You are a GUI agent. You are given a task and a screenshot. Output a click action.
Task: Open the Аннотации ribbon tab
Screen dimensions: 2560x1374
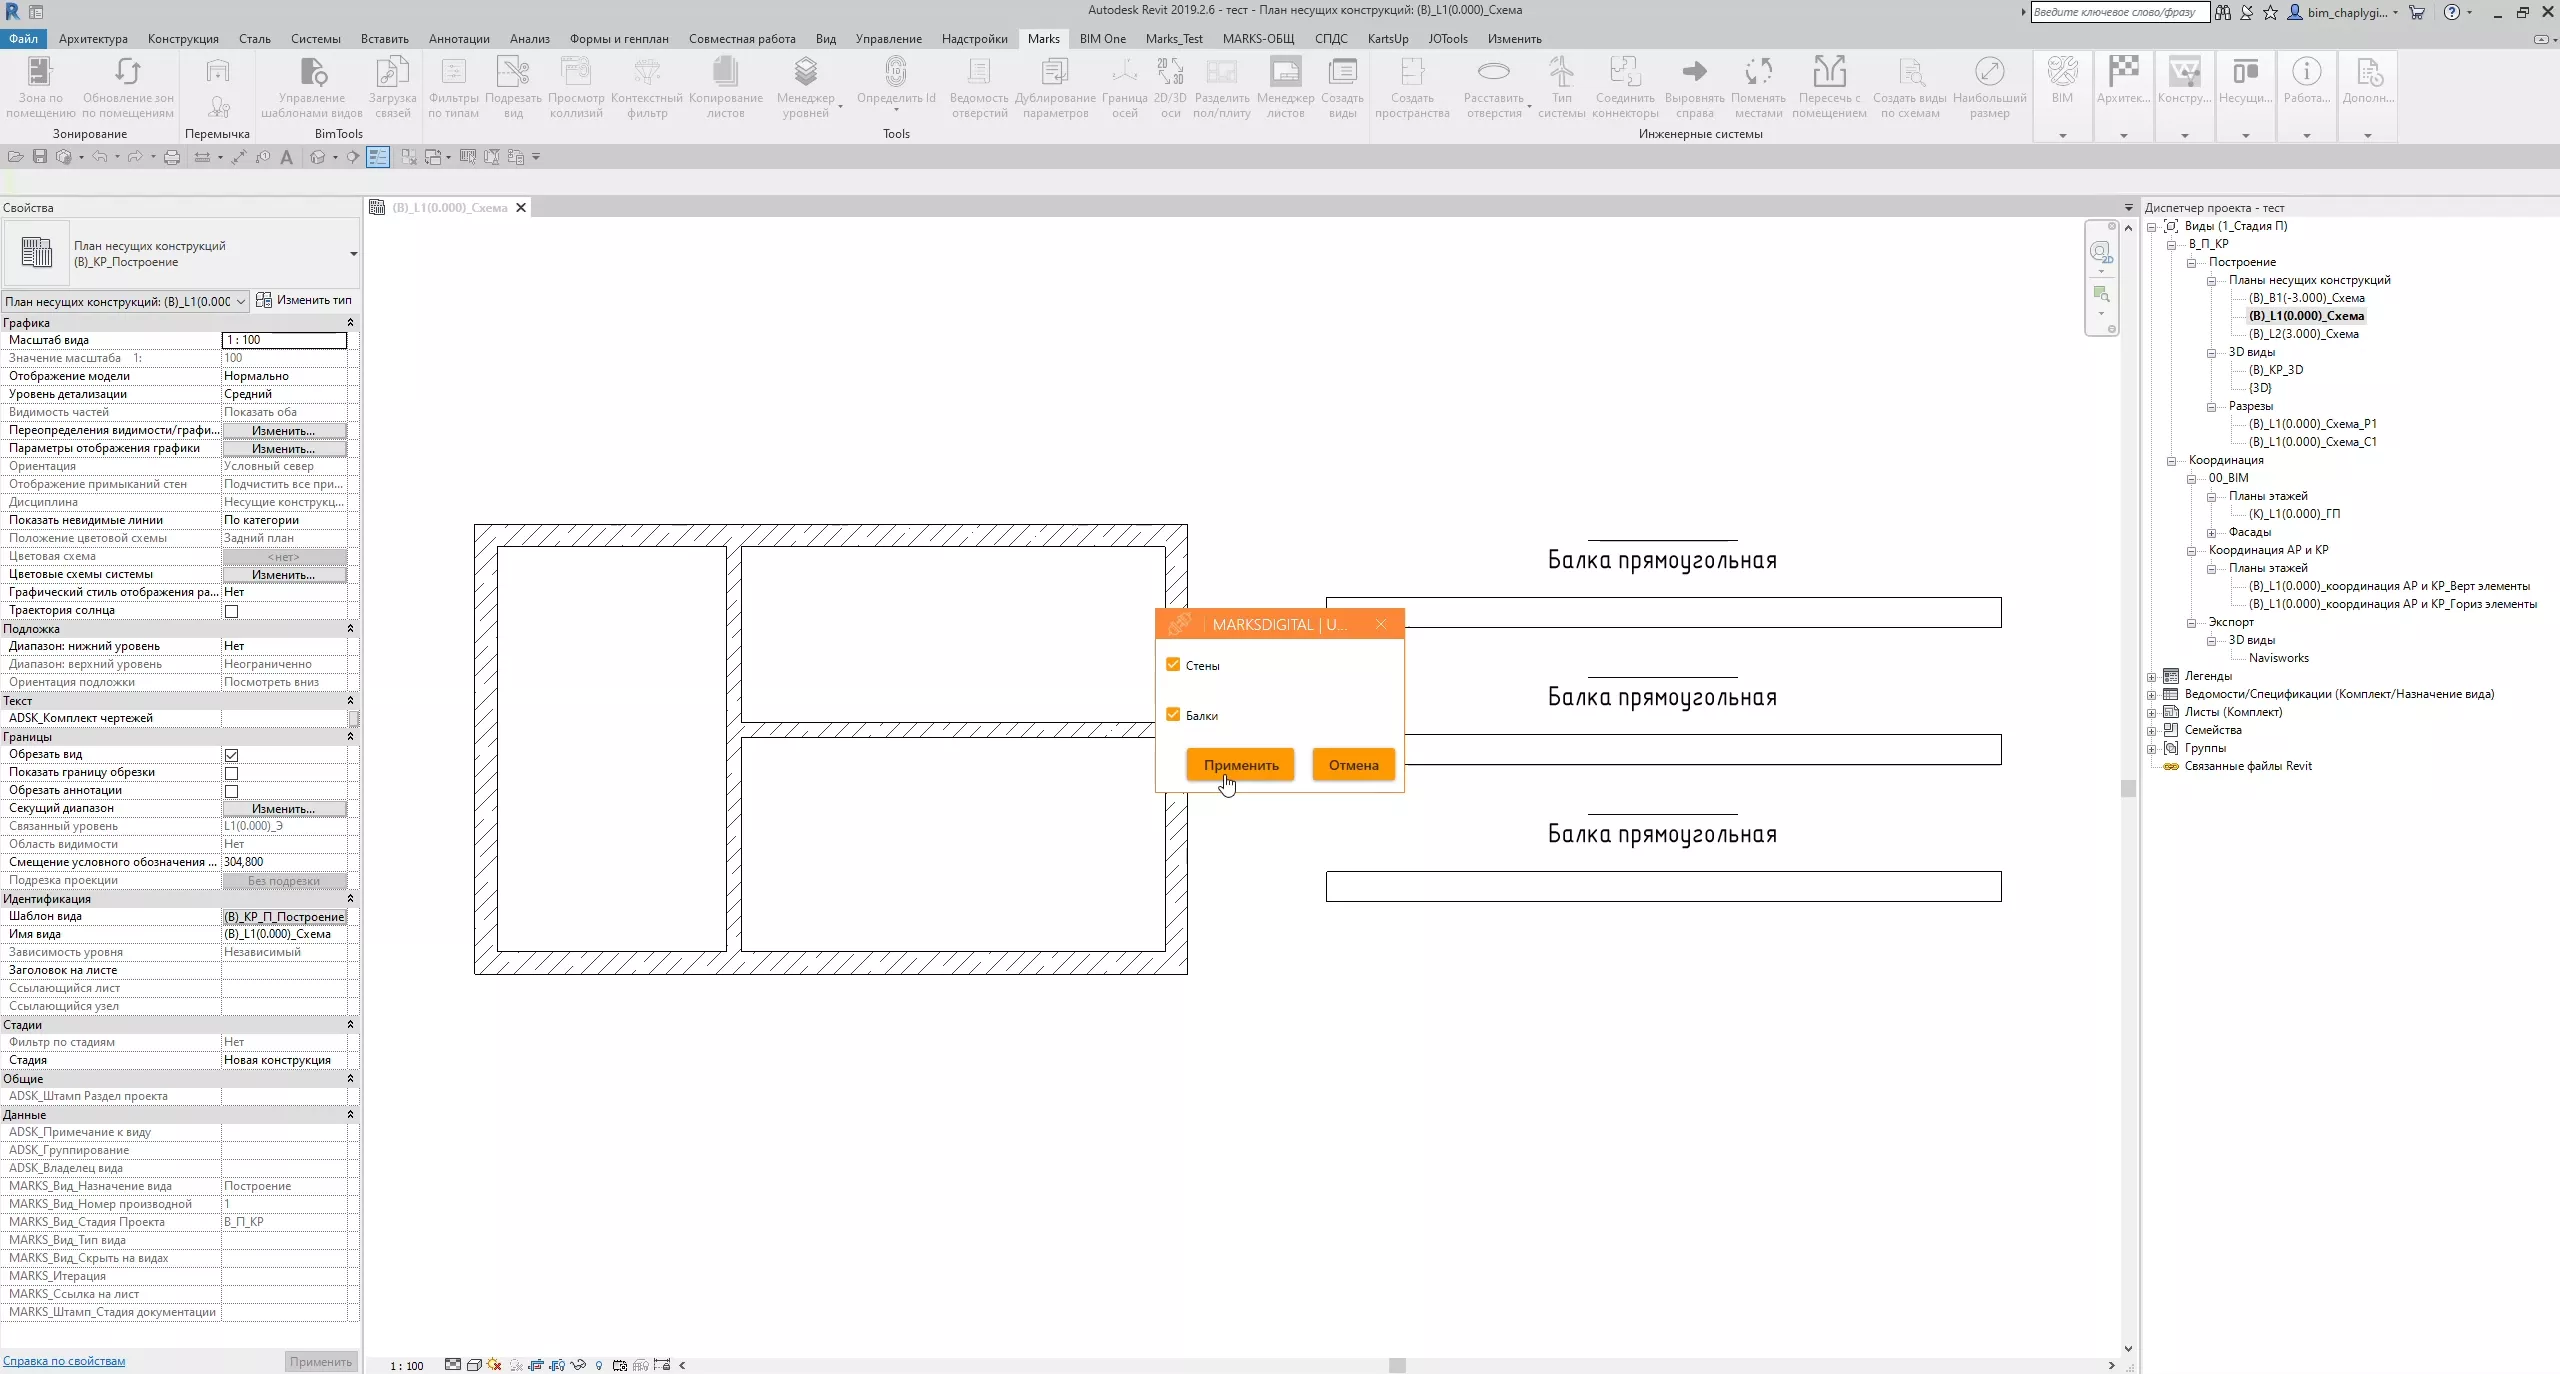coord(459,39)
